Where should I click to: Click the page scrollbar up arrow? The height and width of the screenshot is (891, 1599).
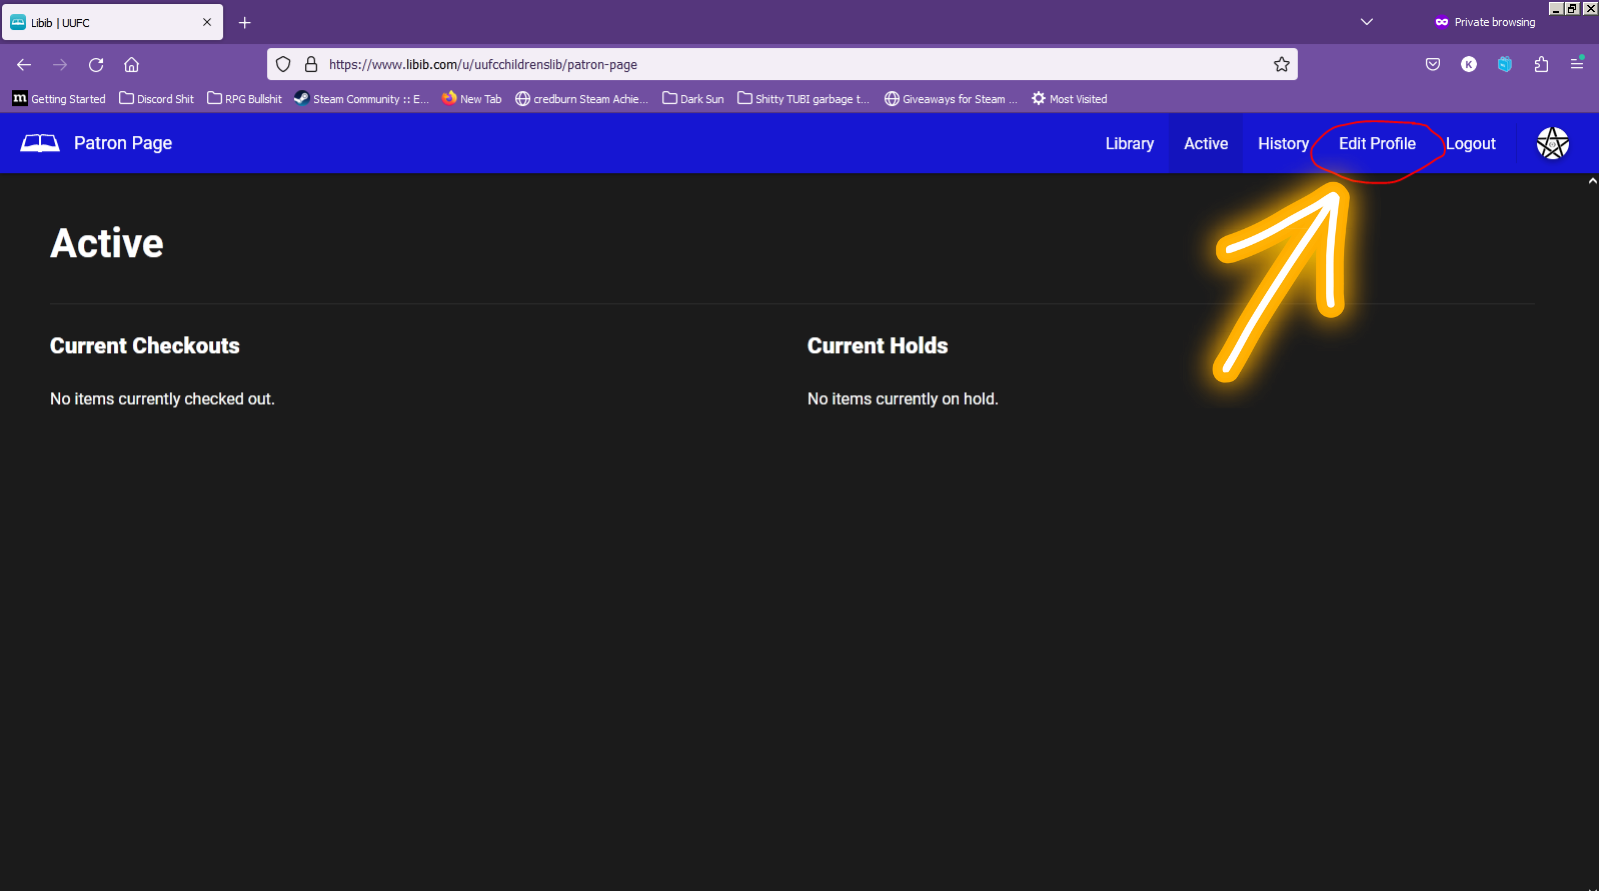1592,181
